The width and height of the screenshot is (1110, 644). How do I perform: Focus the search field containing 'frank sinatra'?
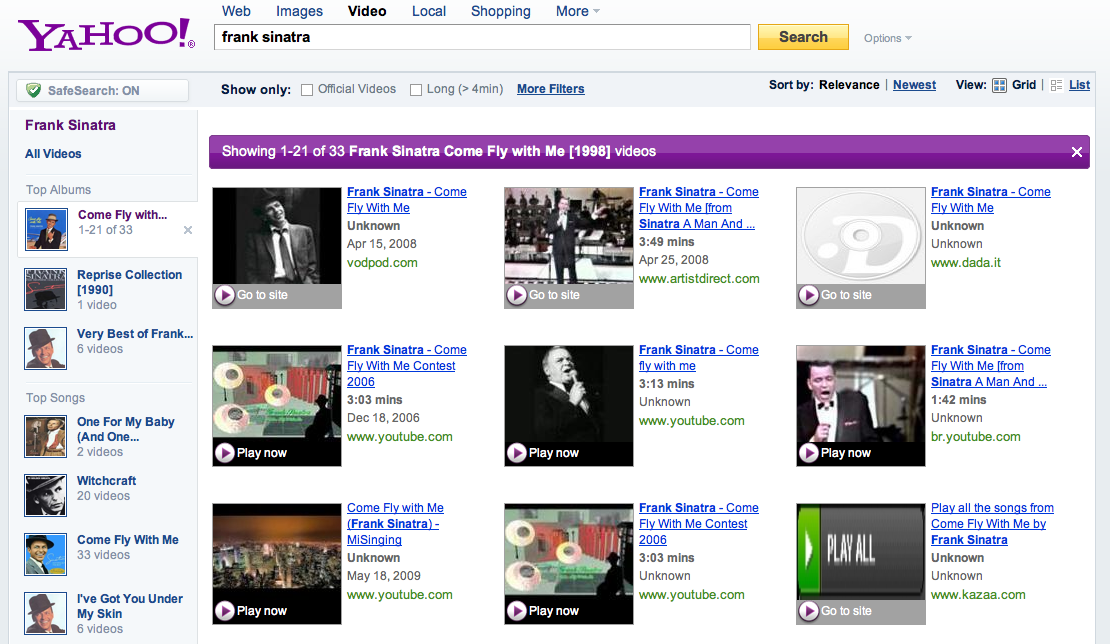tap(482, 37)
